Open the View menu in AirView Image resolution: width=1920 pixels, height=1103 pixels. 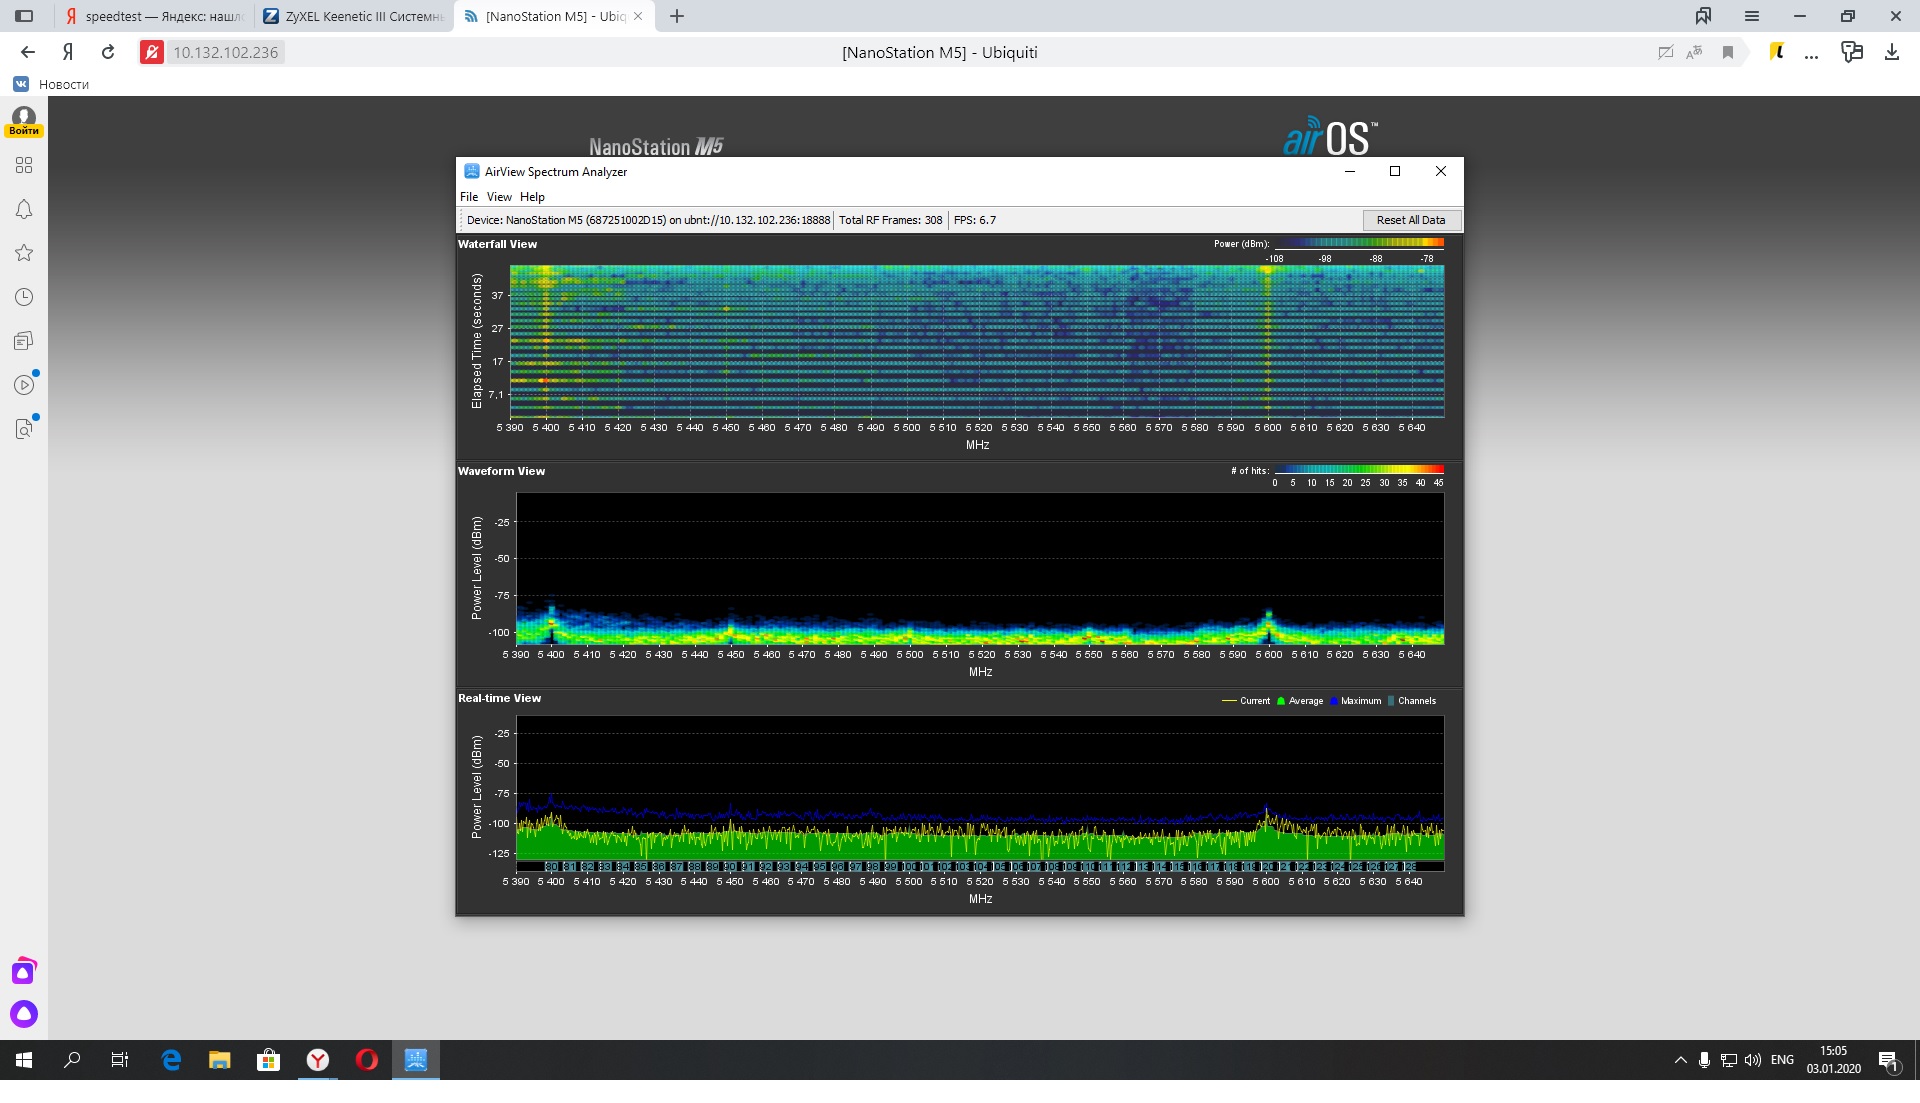(499, 197)
